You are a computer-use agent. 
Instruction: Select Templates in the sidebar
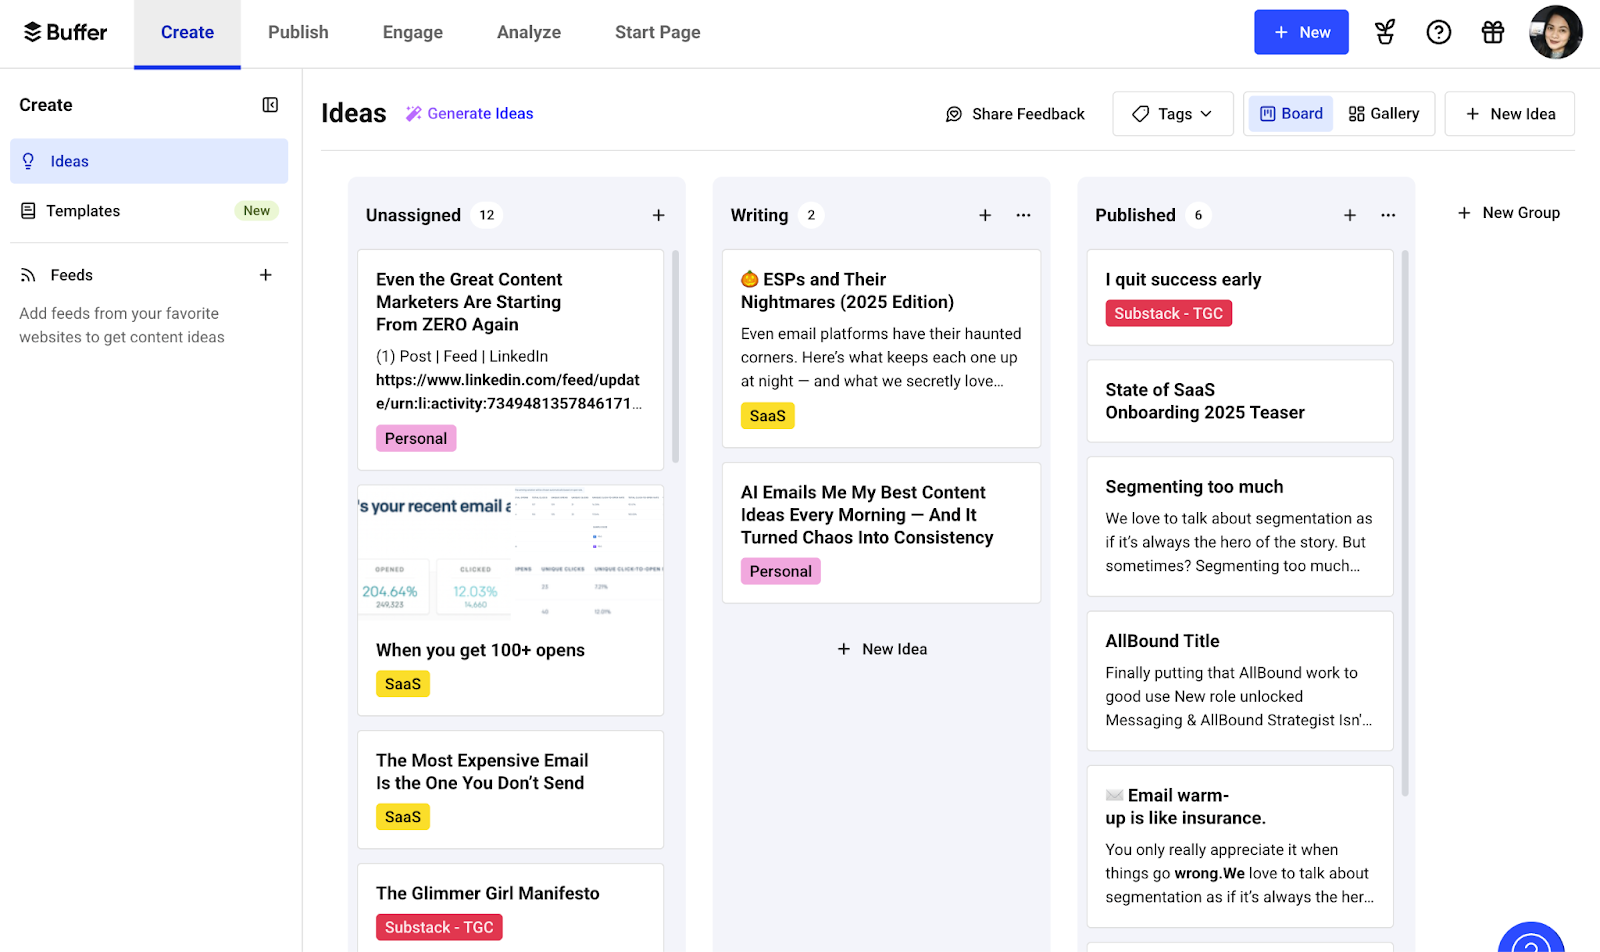click(x=83, y=211)
